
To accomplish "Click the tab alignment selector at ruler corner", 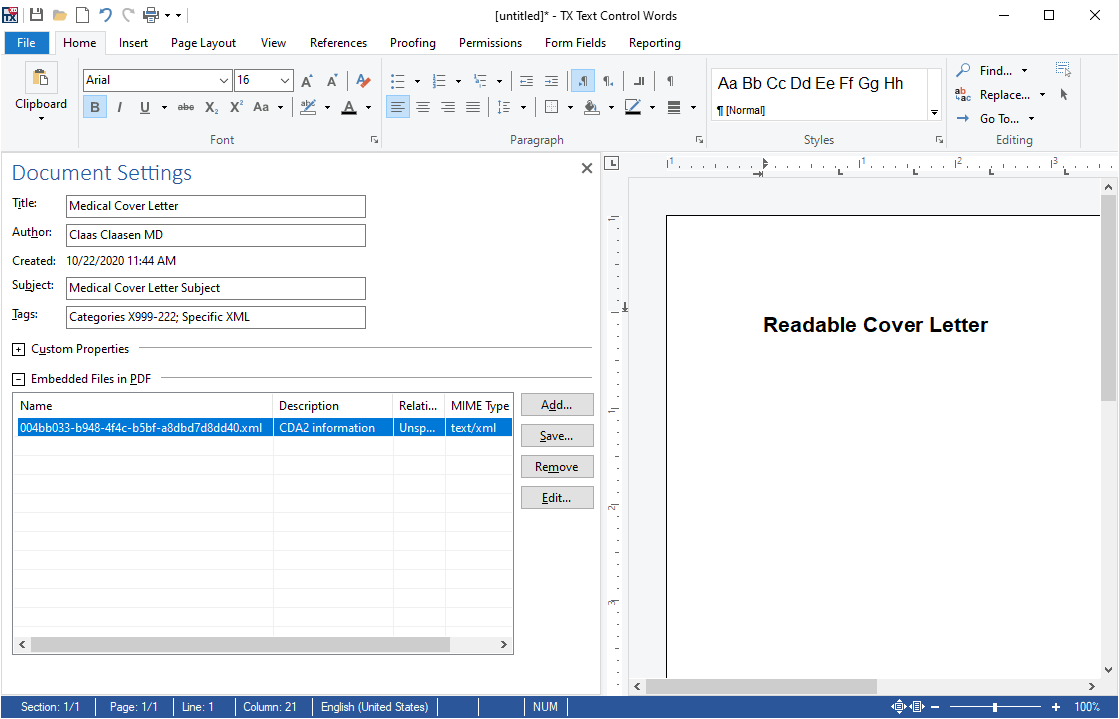I will pos(612,164).
